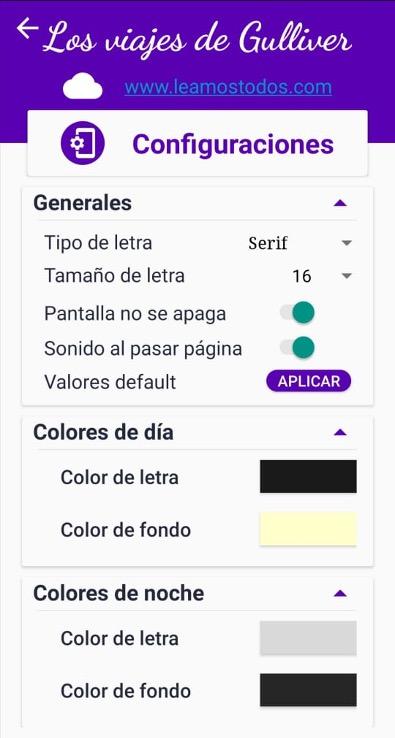Image resolution: width=395 pixels, height=738 pixels.
Task: Click the phone settings gear icon
Action: coord(82,143)
